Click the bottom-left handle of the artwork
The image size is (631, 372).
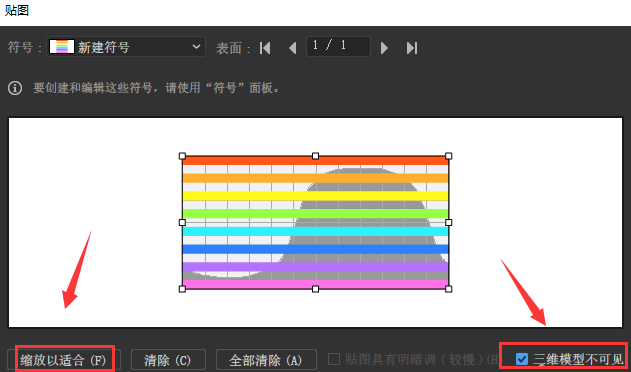tap(182, 289)
